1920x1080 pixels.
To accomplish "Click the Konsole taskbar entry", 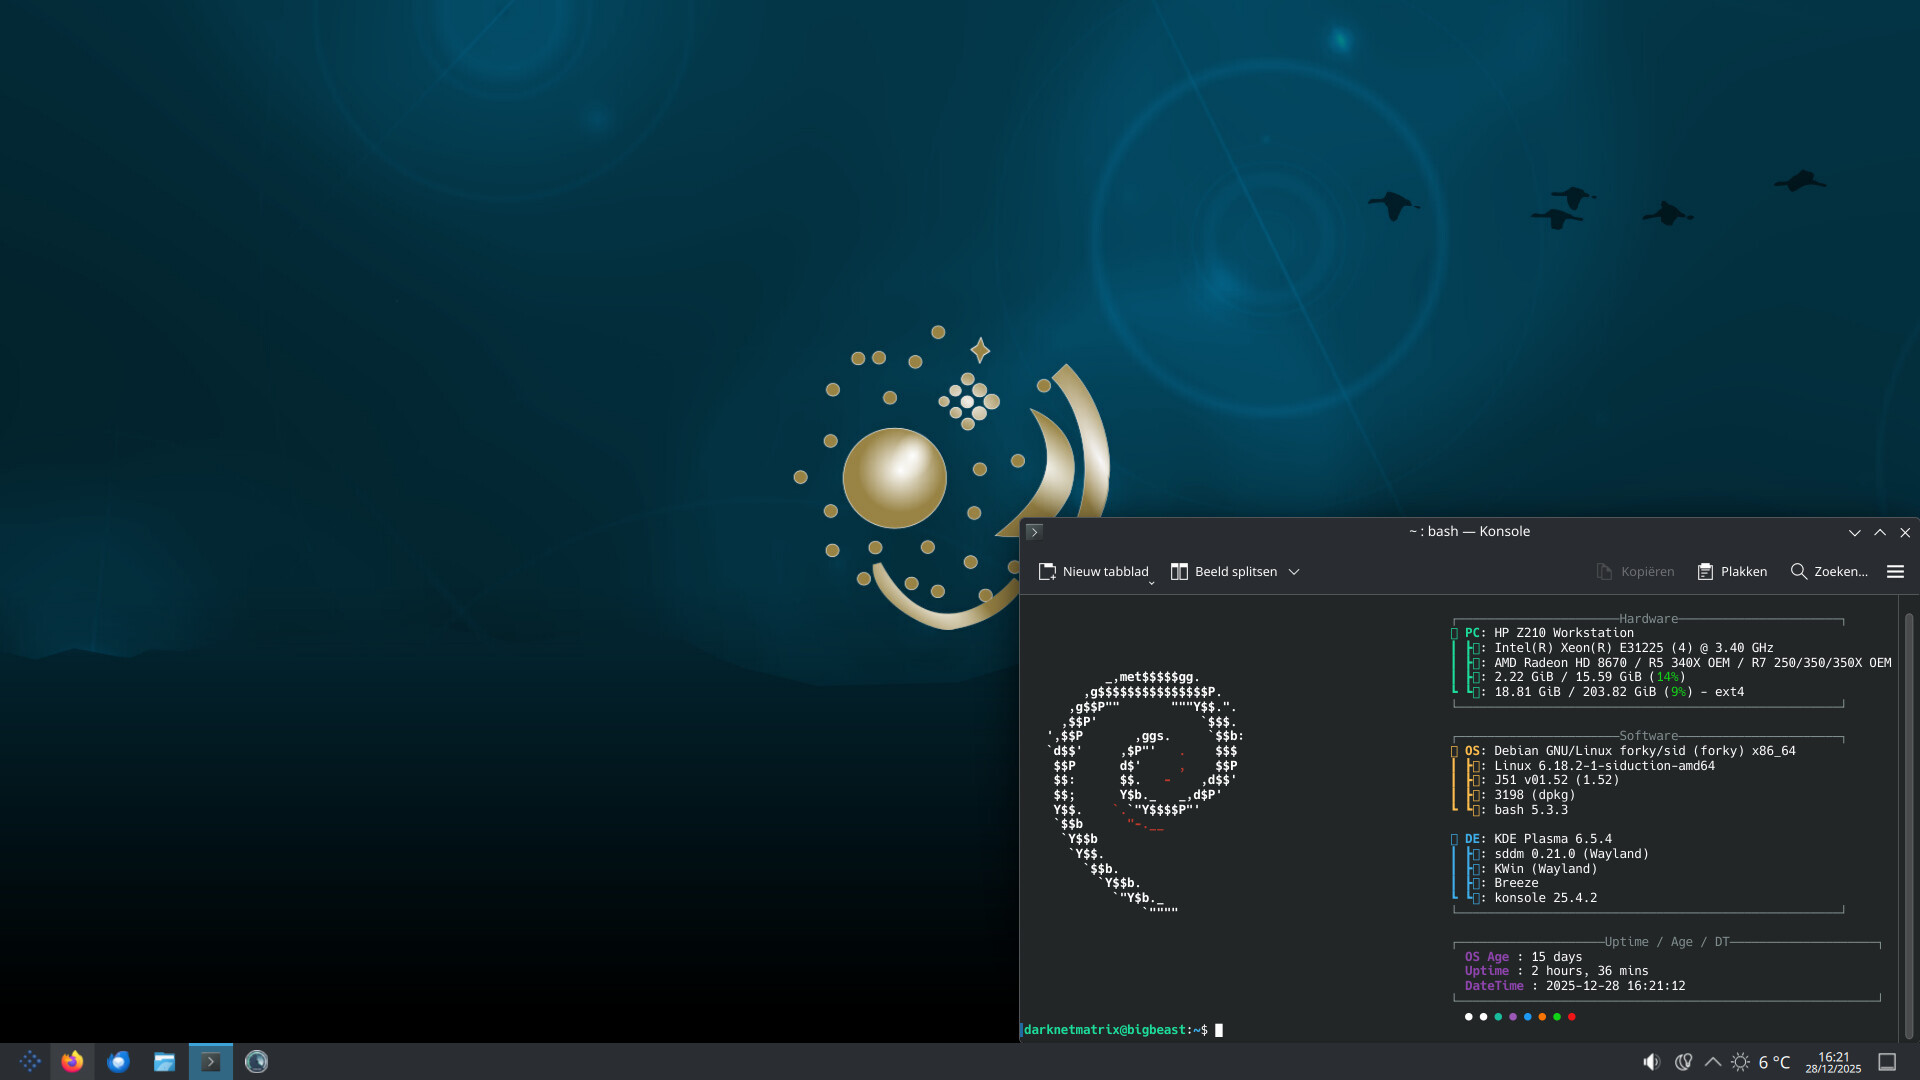I will coord(210,1061).
